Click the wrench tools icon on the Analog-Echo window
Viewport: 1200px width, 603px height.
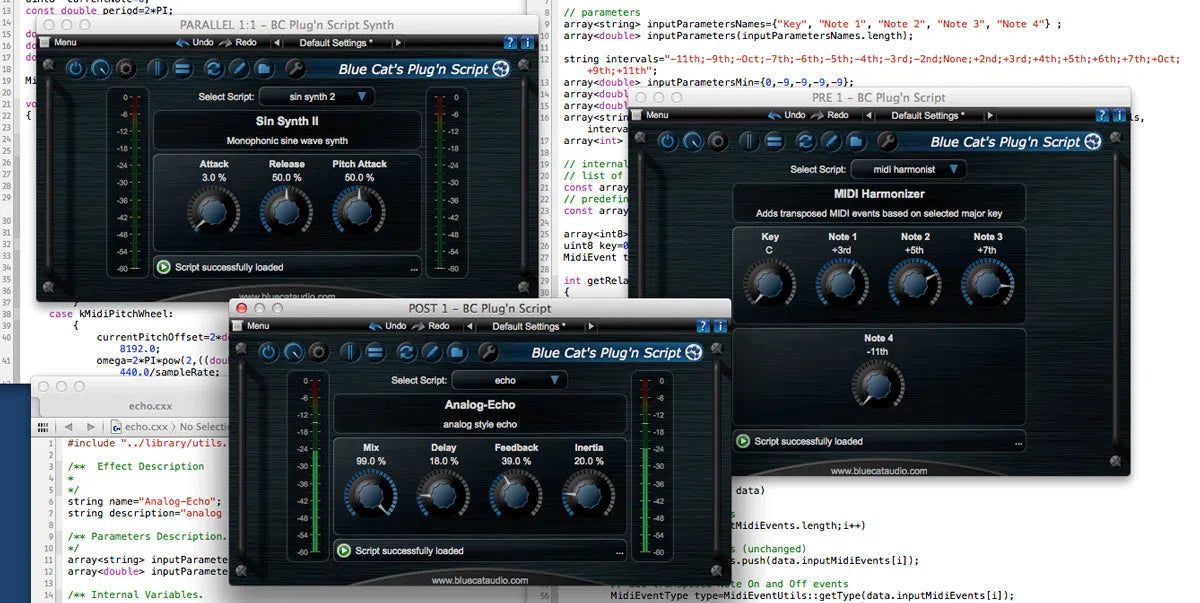488,352
